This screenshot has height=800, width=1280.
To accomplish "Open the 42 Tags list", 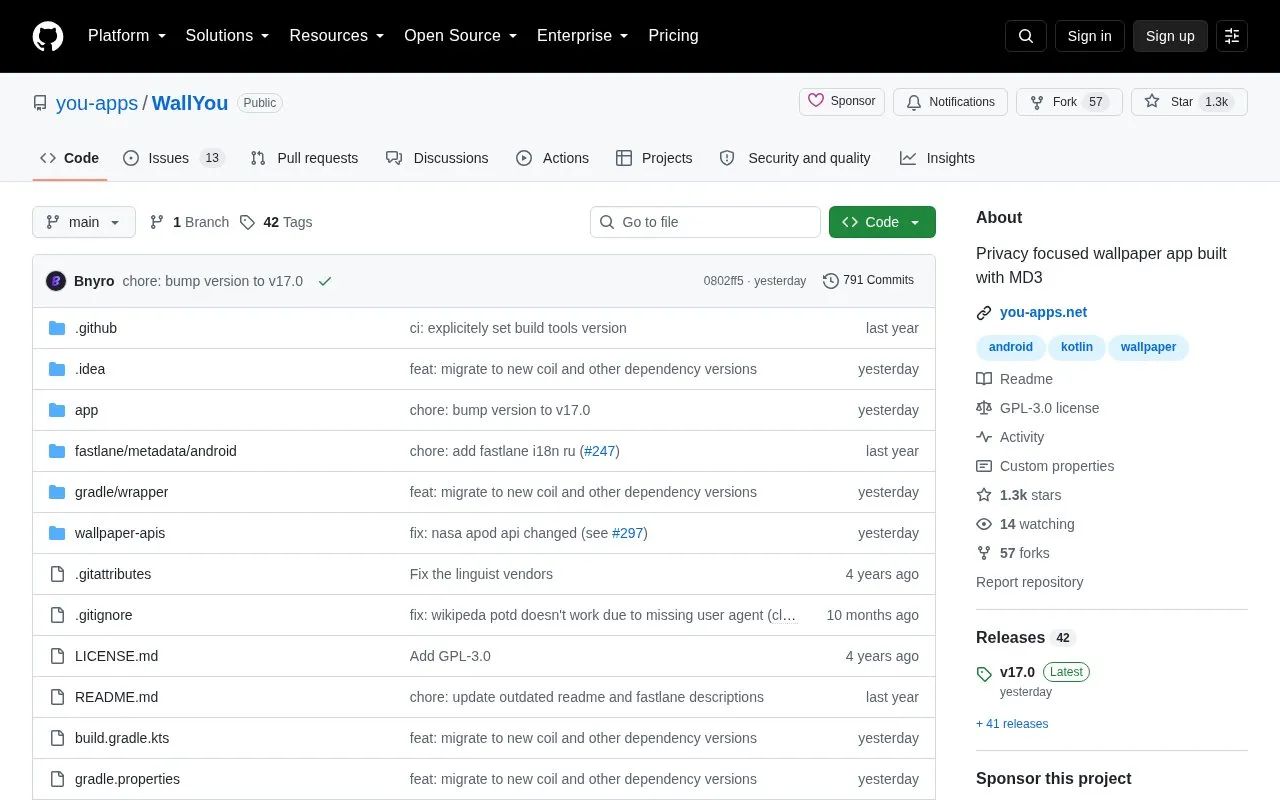I will point(276,222).
